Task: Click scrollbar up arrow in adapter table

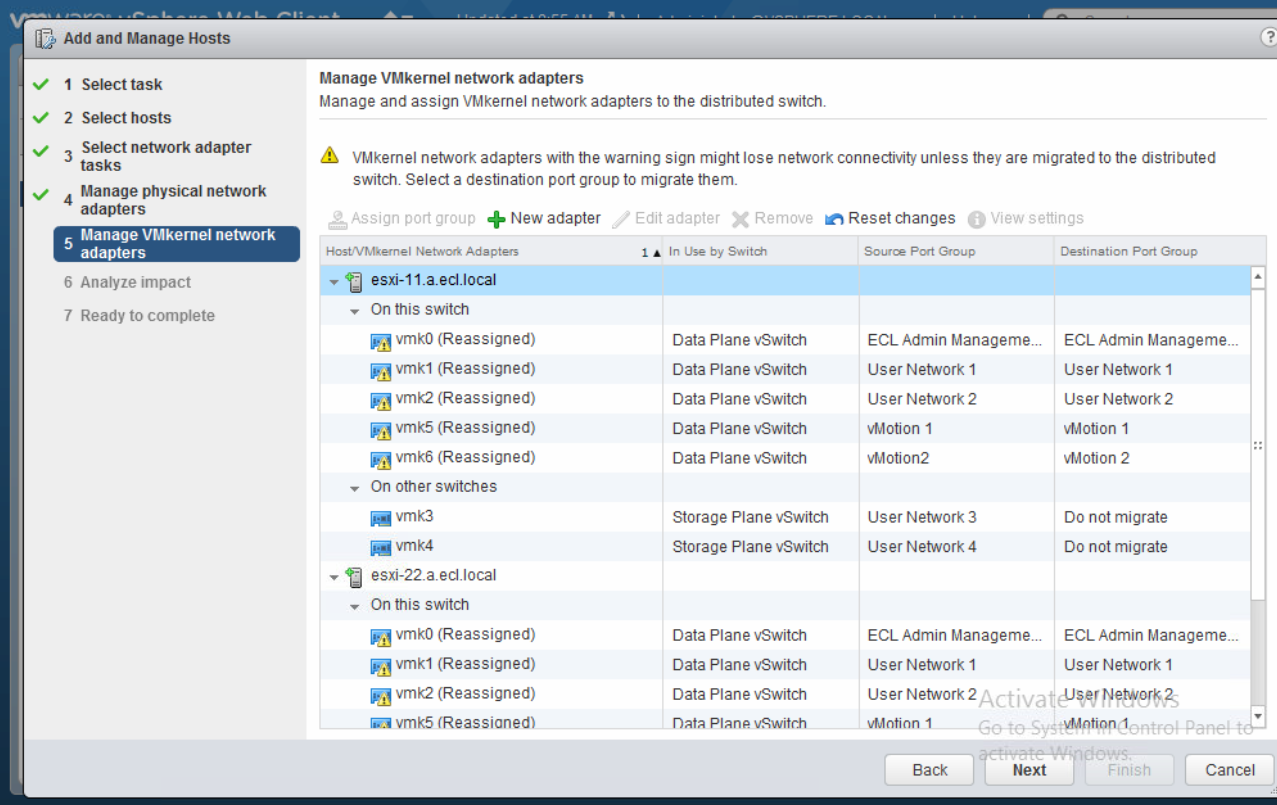Action: point(1258,278)
